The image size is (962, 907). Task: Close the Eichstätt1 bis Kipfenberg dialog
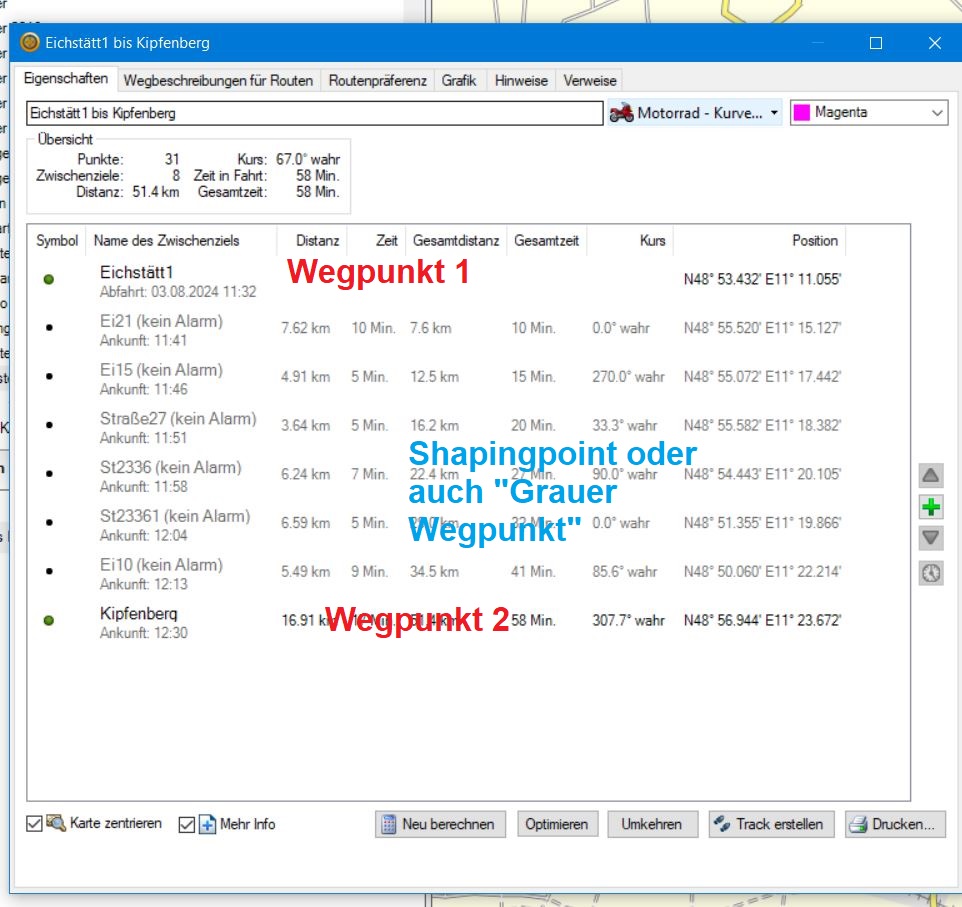(934, 43)
